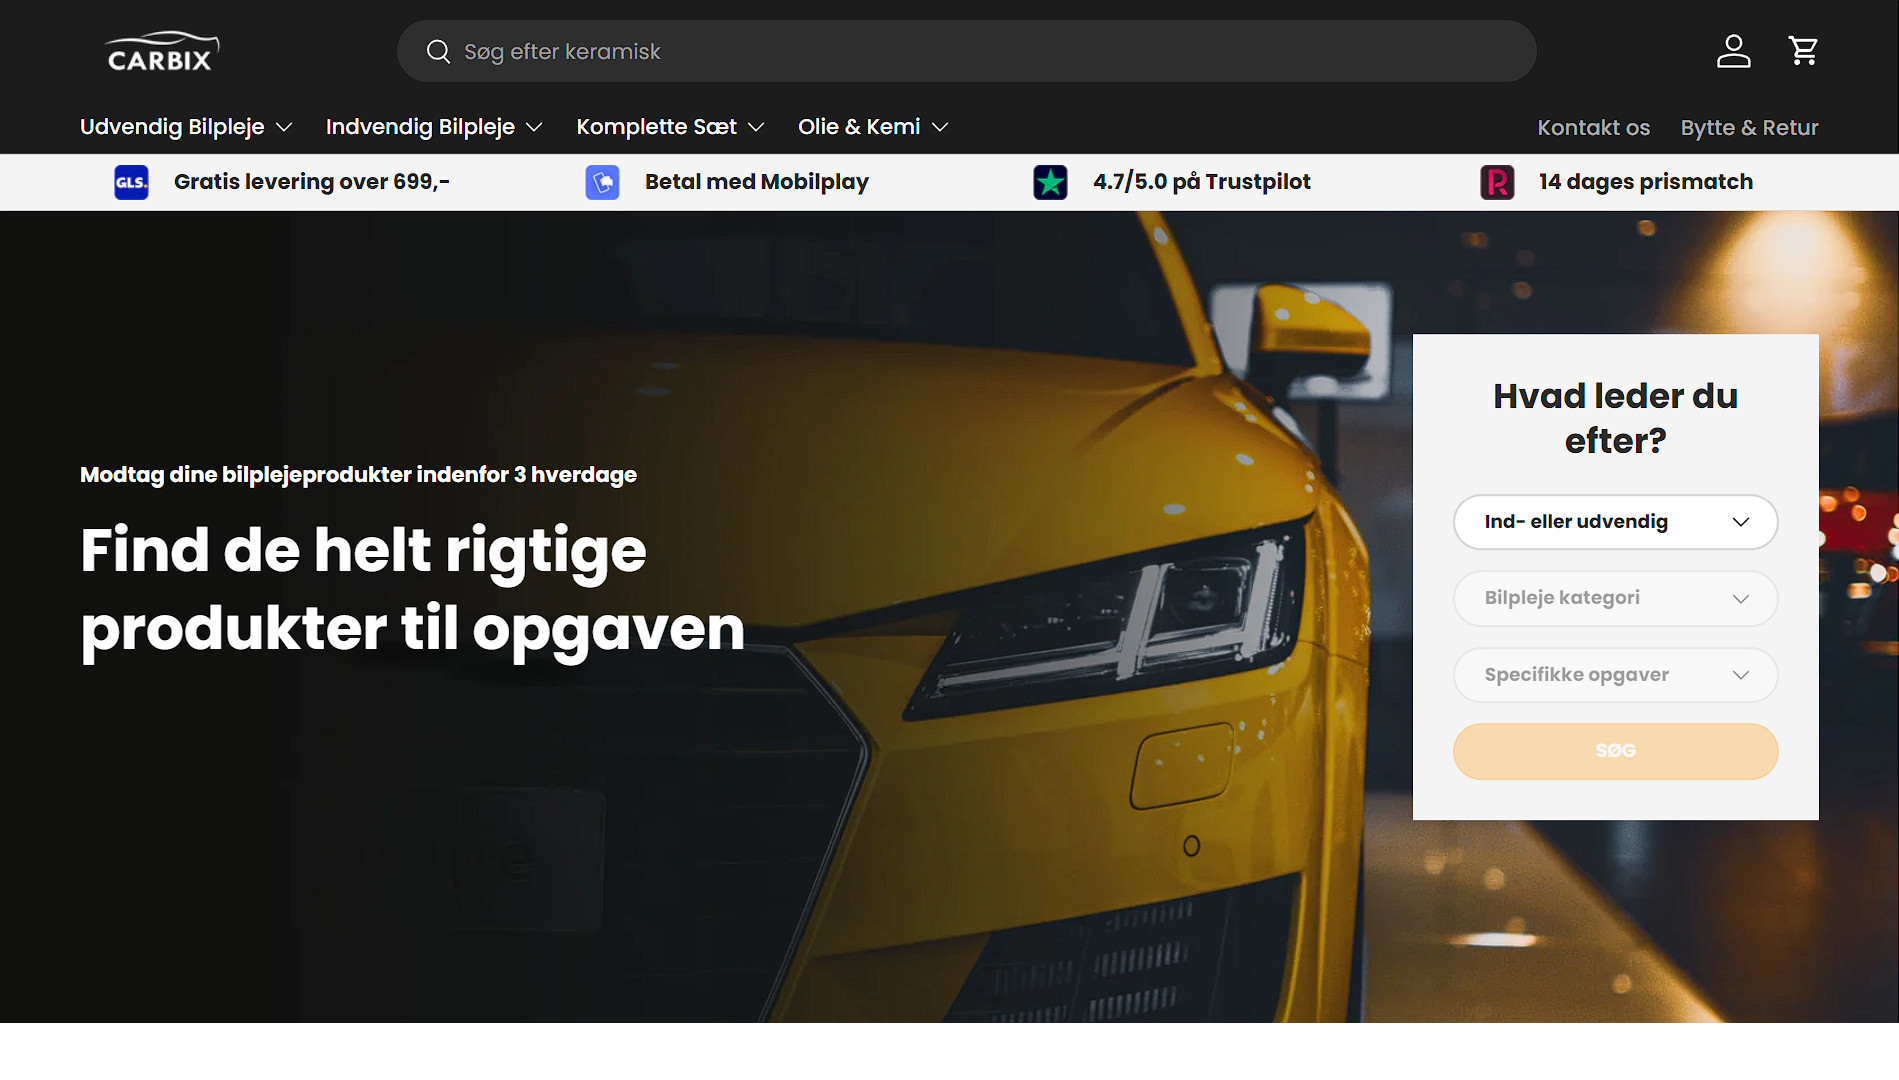Image resolution: width=1899 pixels, height=1080 pixels.
Task: Click the GLS delivery icon
Action: click(131, 182)
